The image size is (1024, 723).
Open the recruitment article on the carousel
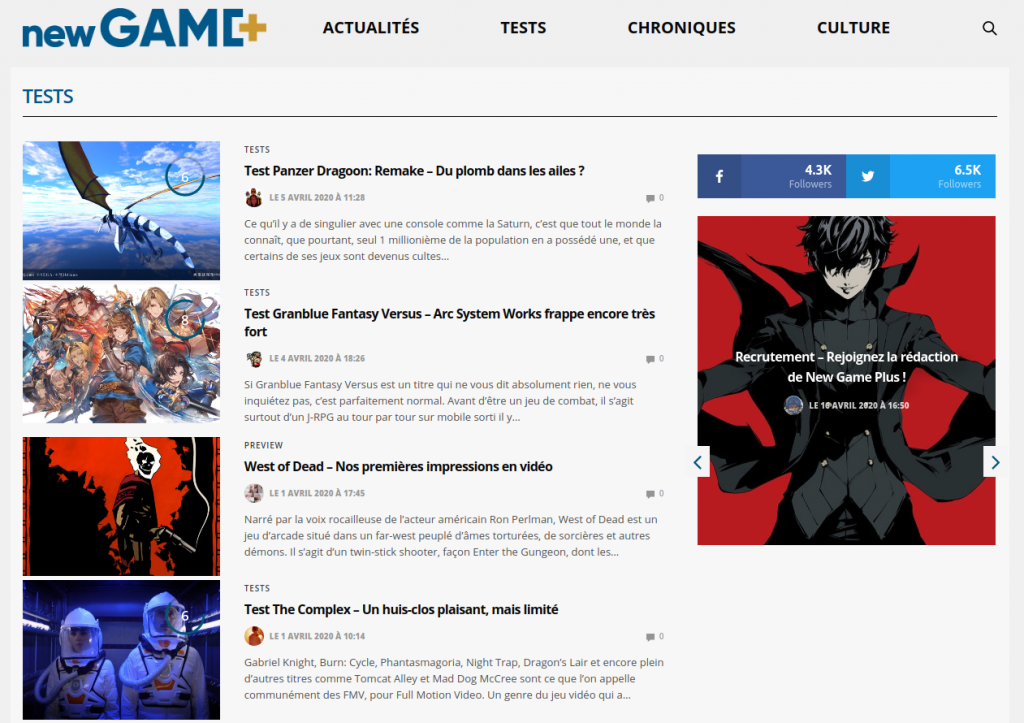[x=845, y=369]
